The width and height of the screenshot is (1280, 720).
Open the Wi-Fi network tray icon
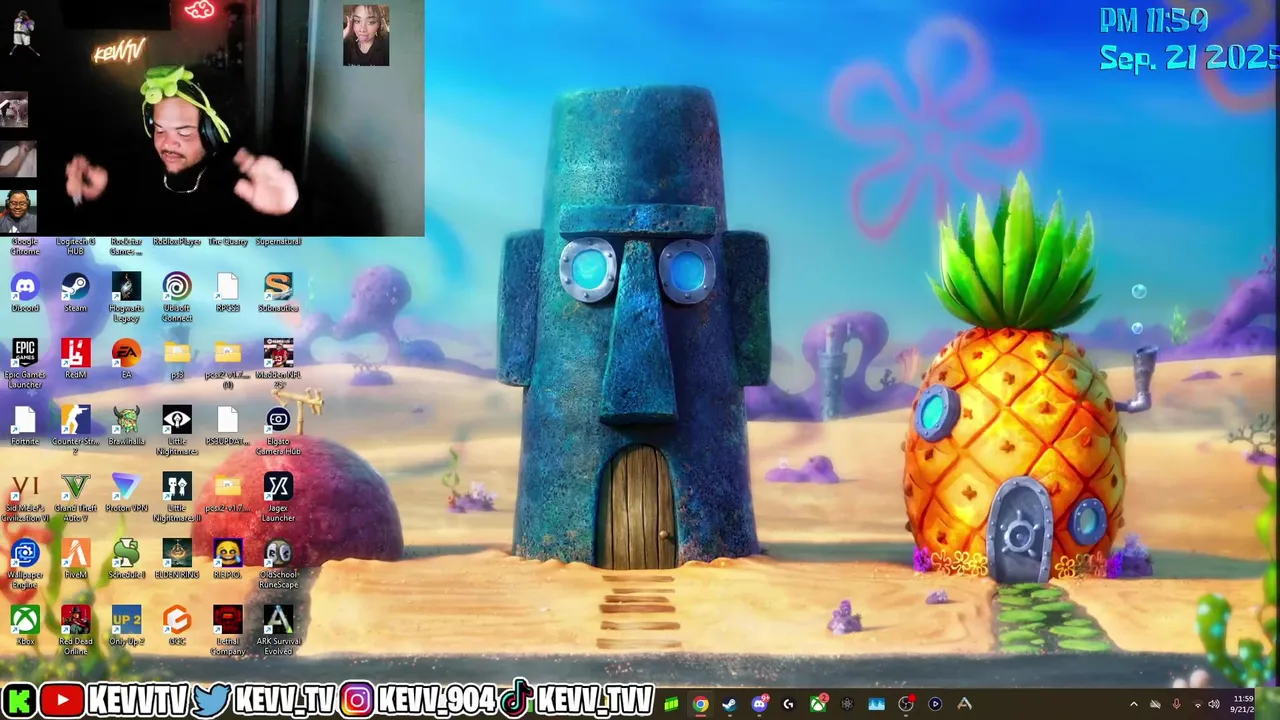[1197, 704]
